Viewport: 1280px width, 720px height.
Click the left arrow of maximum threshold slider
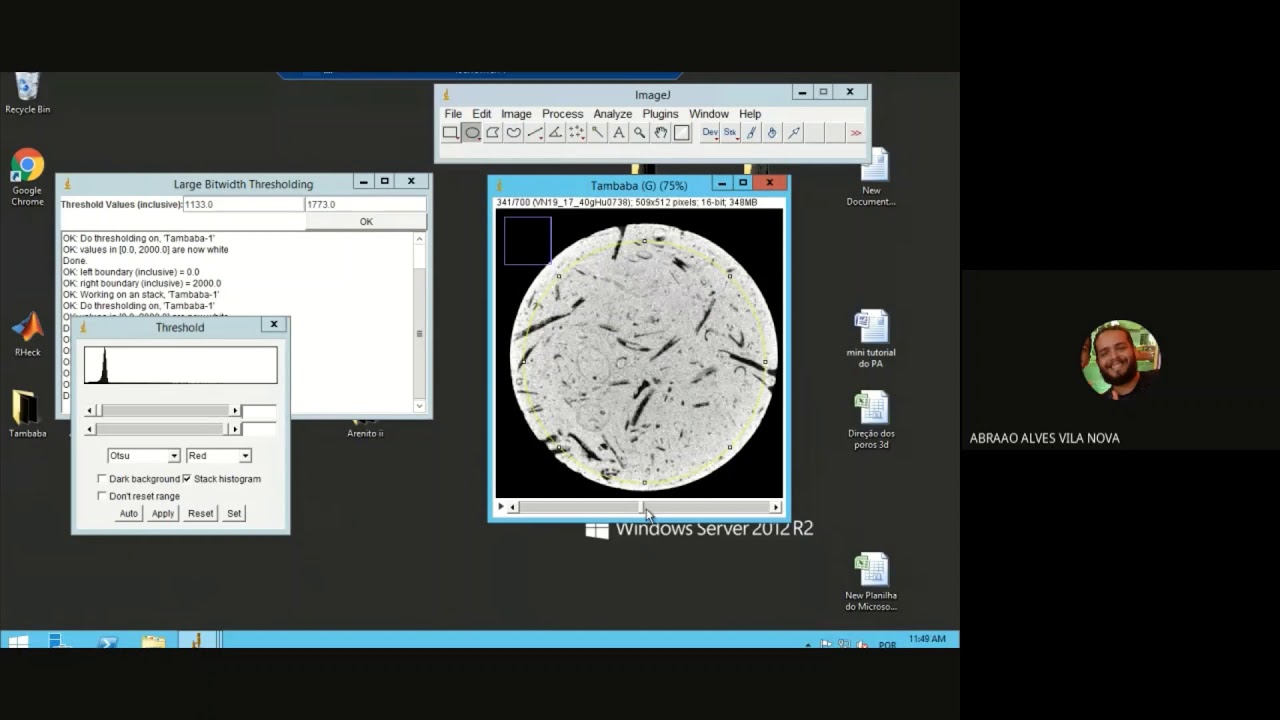coord(90,429)
